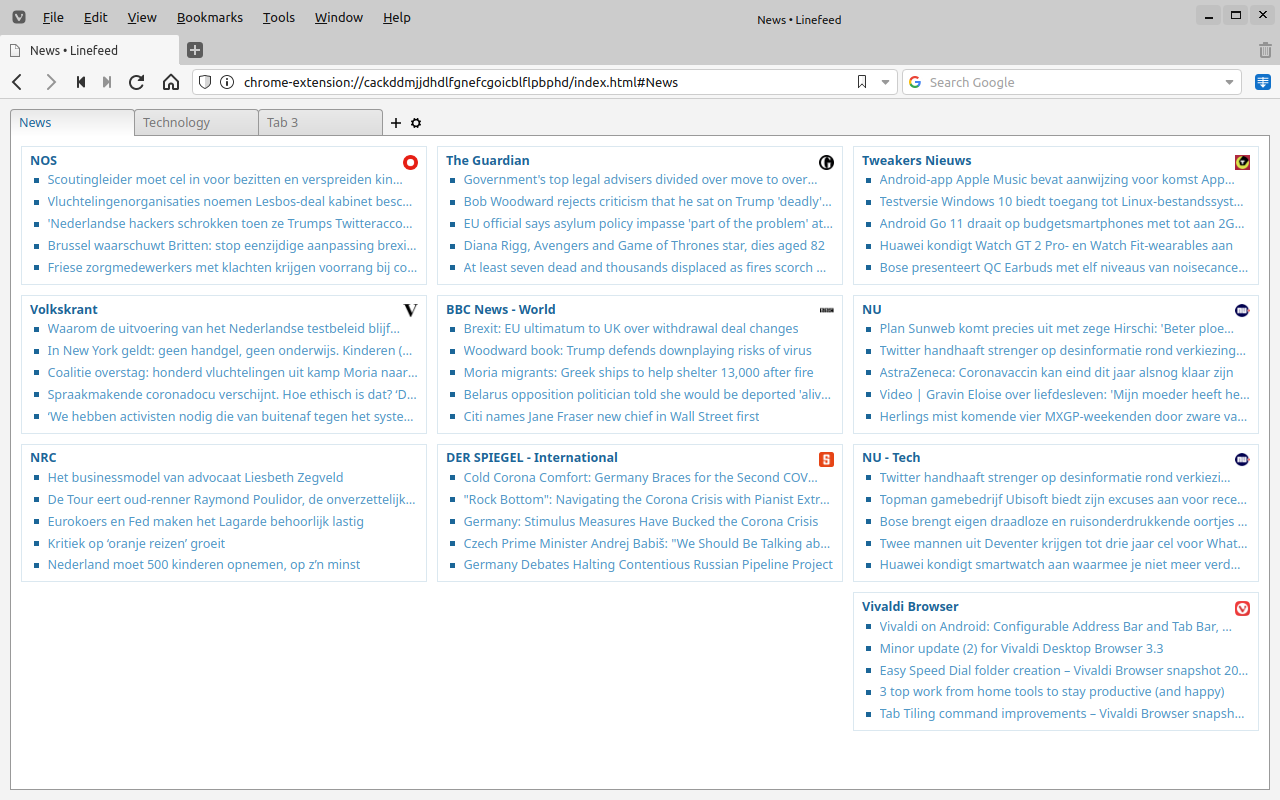The width and height of the screenshot is (1280, 800).
Task: Expand the address bar dropdown arrow
Action: click(x=885, y=82)
